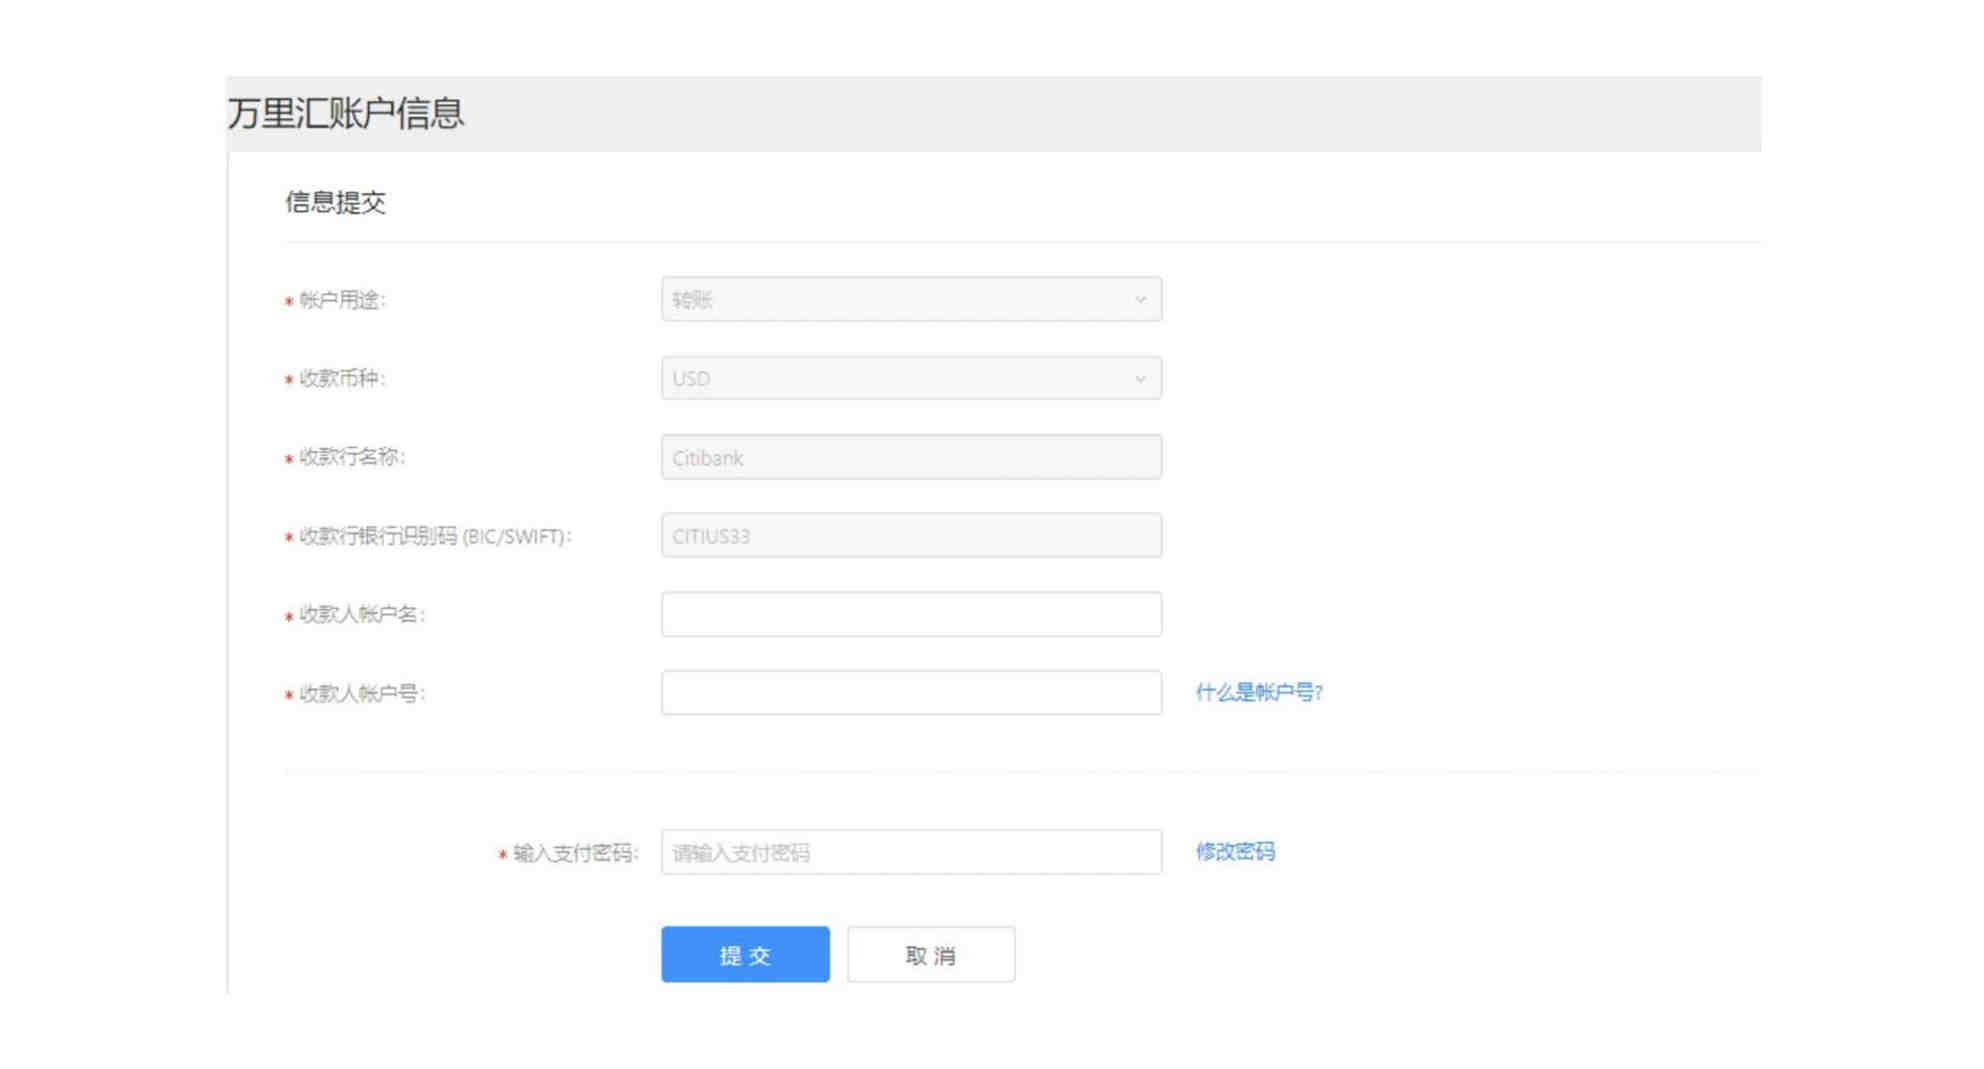The height and width of the screenshot is (1069, 1984).
Task: Click the 收款行名称 label
Action: pyautogui.click(x=352, y=457)
